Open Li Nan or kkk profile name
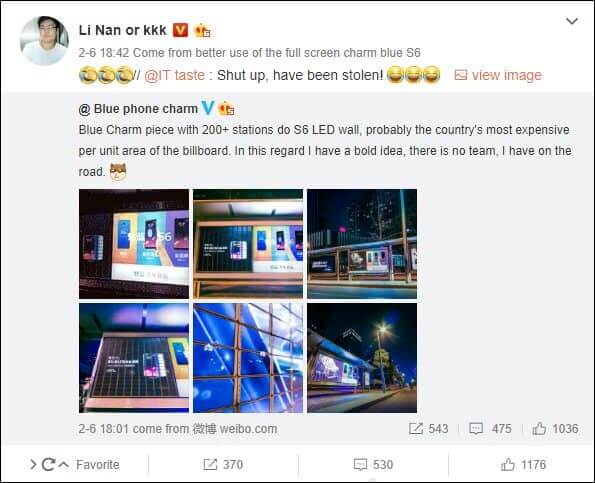Viewport: 595px width, 483px height. [123, 30]
